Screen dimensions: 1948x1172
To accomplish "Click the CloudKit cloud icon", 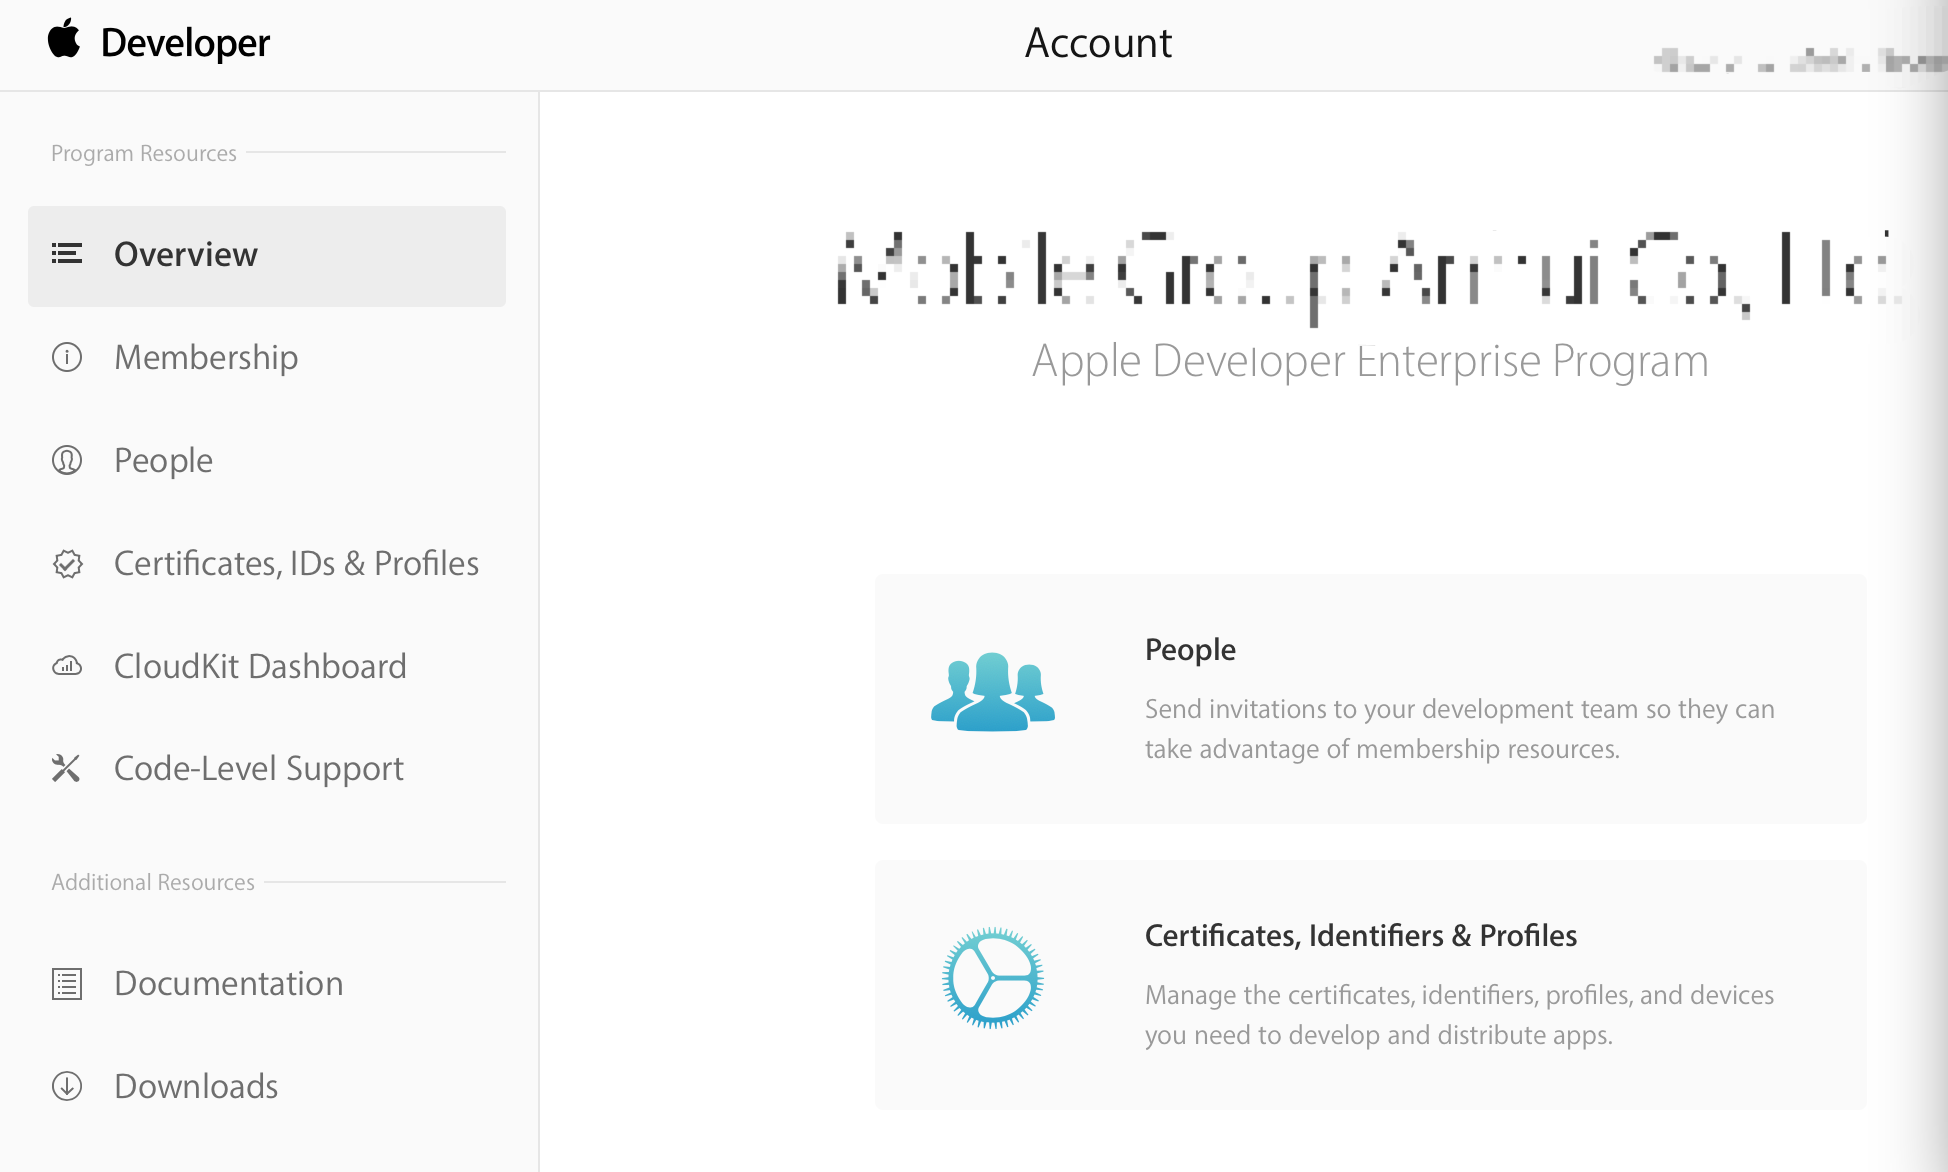I will (x=67, y=666).
